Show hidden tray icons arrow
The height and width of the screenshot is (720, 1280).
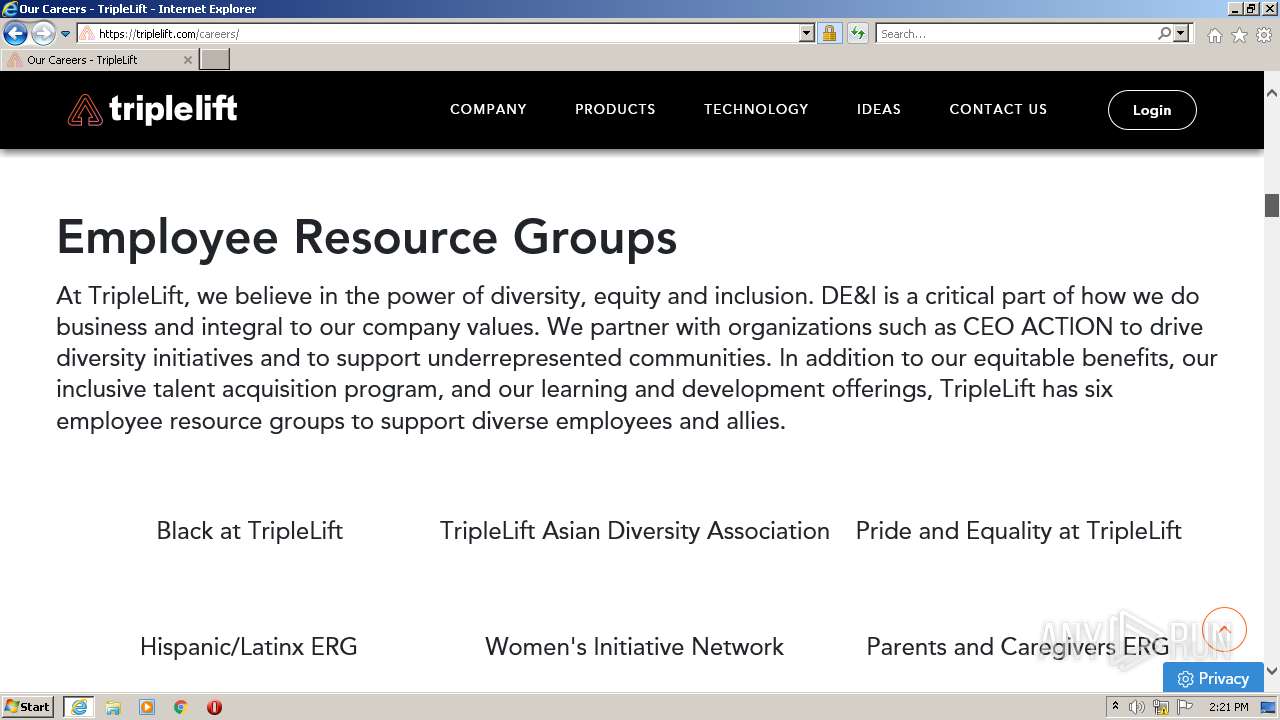(1115, 707)
